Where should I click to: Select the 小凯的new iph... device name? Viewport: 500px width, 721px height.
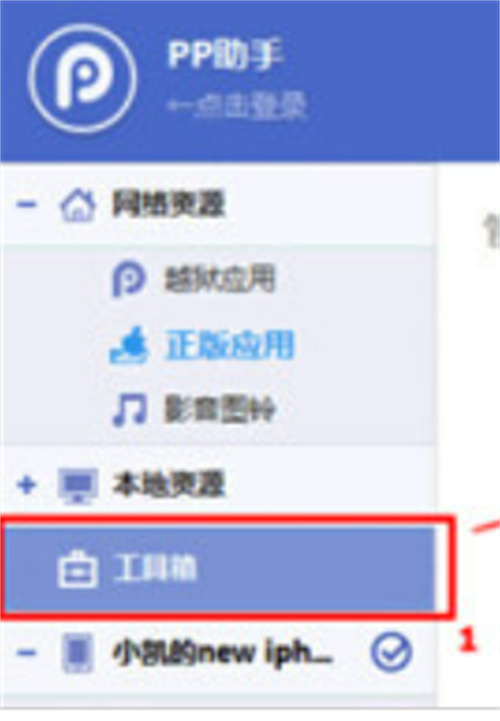223,652
